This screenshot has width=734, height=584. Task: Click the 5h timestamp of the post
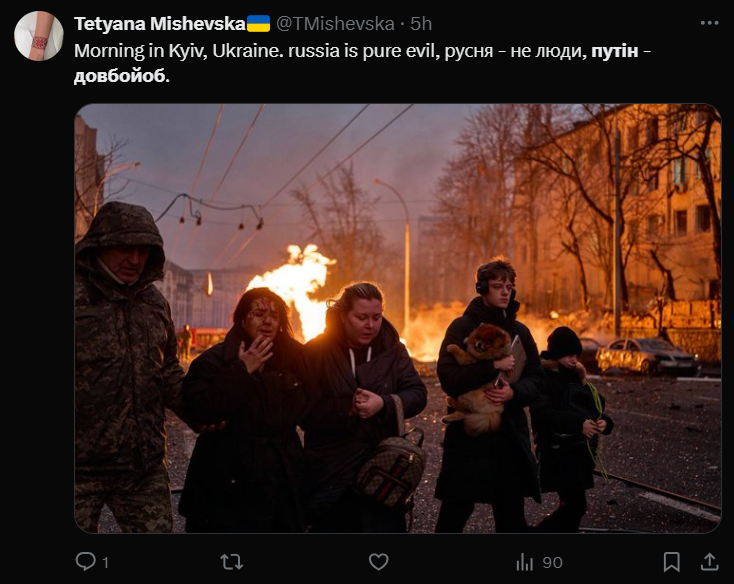point(421,24)
